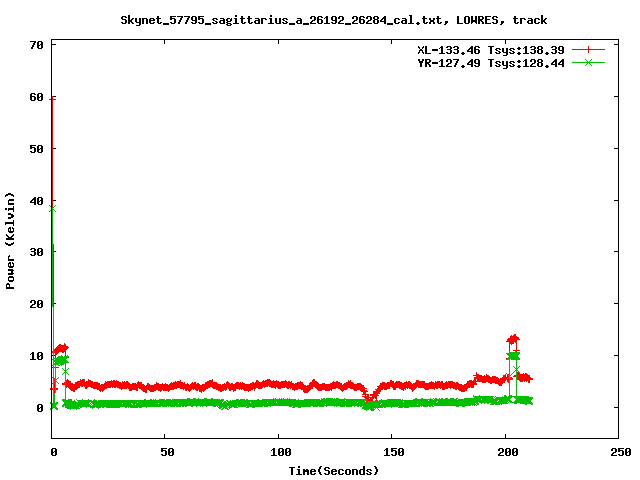Click the y-axis tick label 60
This screenshot has width=640, height=480.
pos(36,97)
